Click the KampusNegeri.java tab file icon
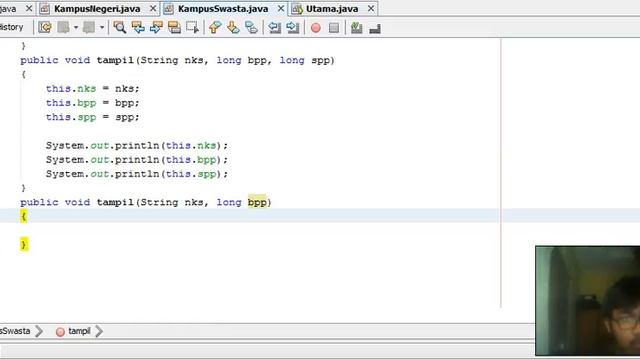The width and height of the screenshot is (640, 360). (45, 9)
